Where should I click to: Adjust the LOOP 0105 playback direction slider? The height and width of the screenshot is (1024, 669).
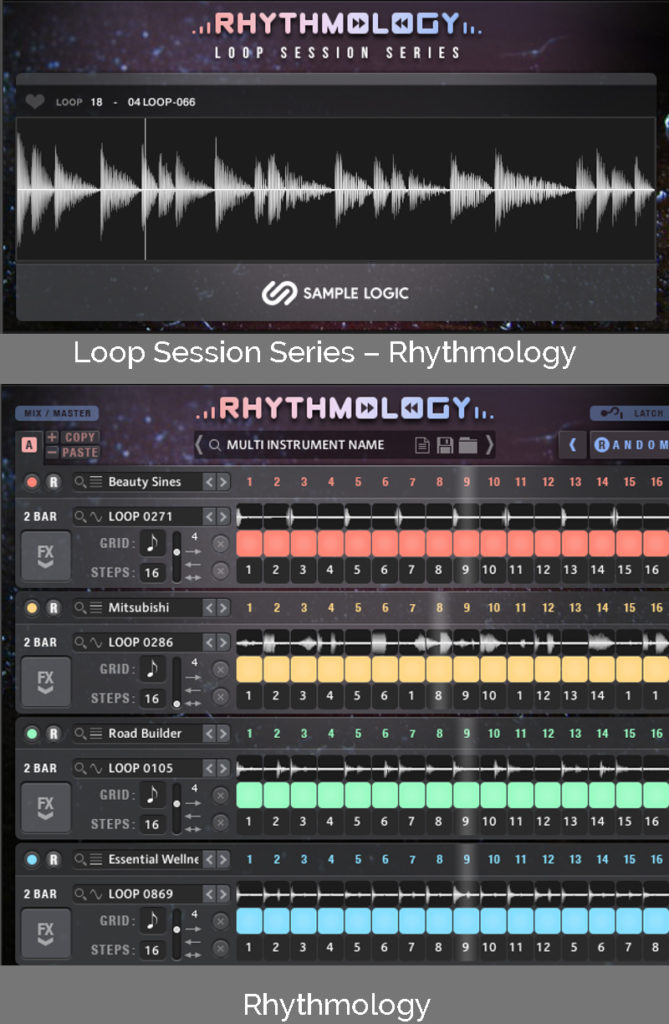click(176, 807)
